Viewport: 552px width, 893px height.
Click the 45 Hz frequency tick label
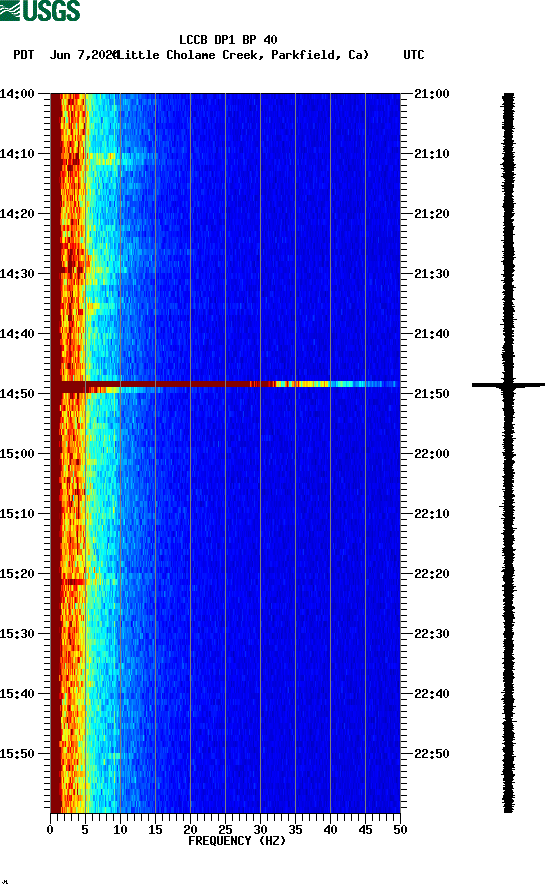click(x=365, y=830)
